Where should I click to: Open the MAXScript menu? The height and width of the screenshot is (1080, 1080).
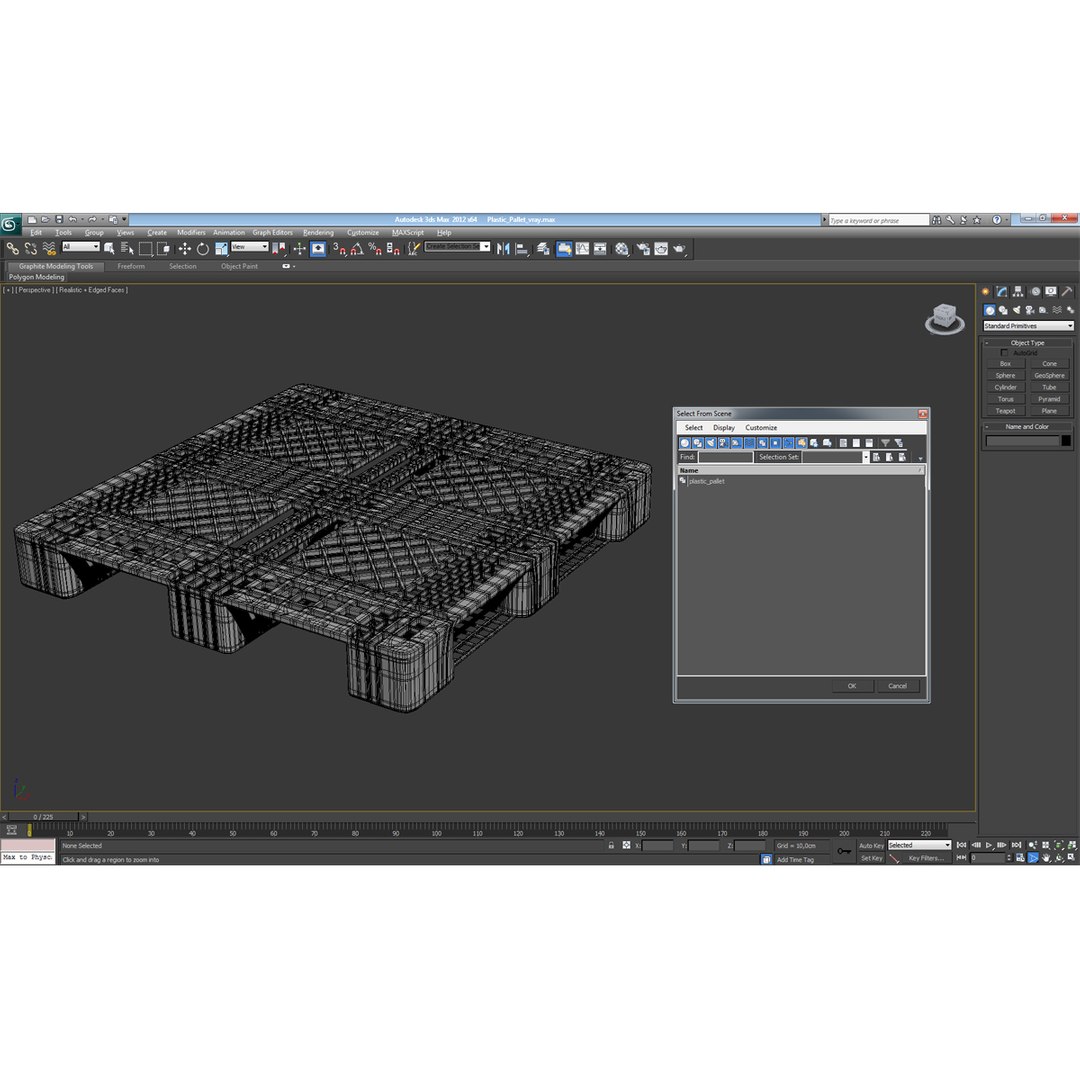[408, 233]
